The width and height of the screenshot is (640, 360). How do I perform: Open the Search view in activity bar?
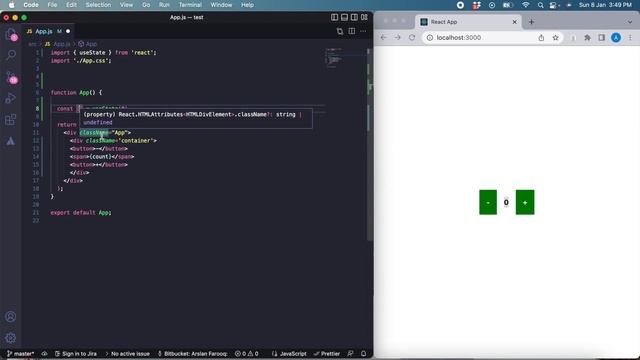(x=11, y=55)
